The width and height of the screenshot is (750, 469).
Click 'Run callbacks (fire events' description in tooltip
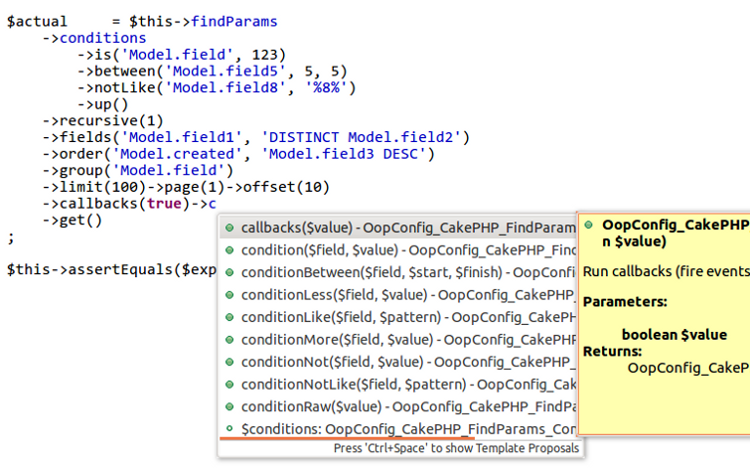666,271
